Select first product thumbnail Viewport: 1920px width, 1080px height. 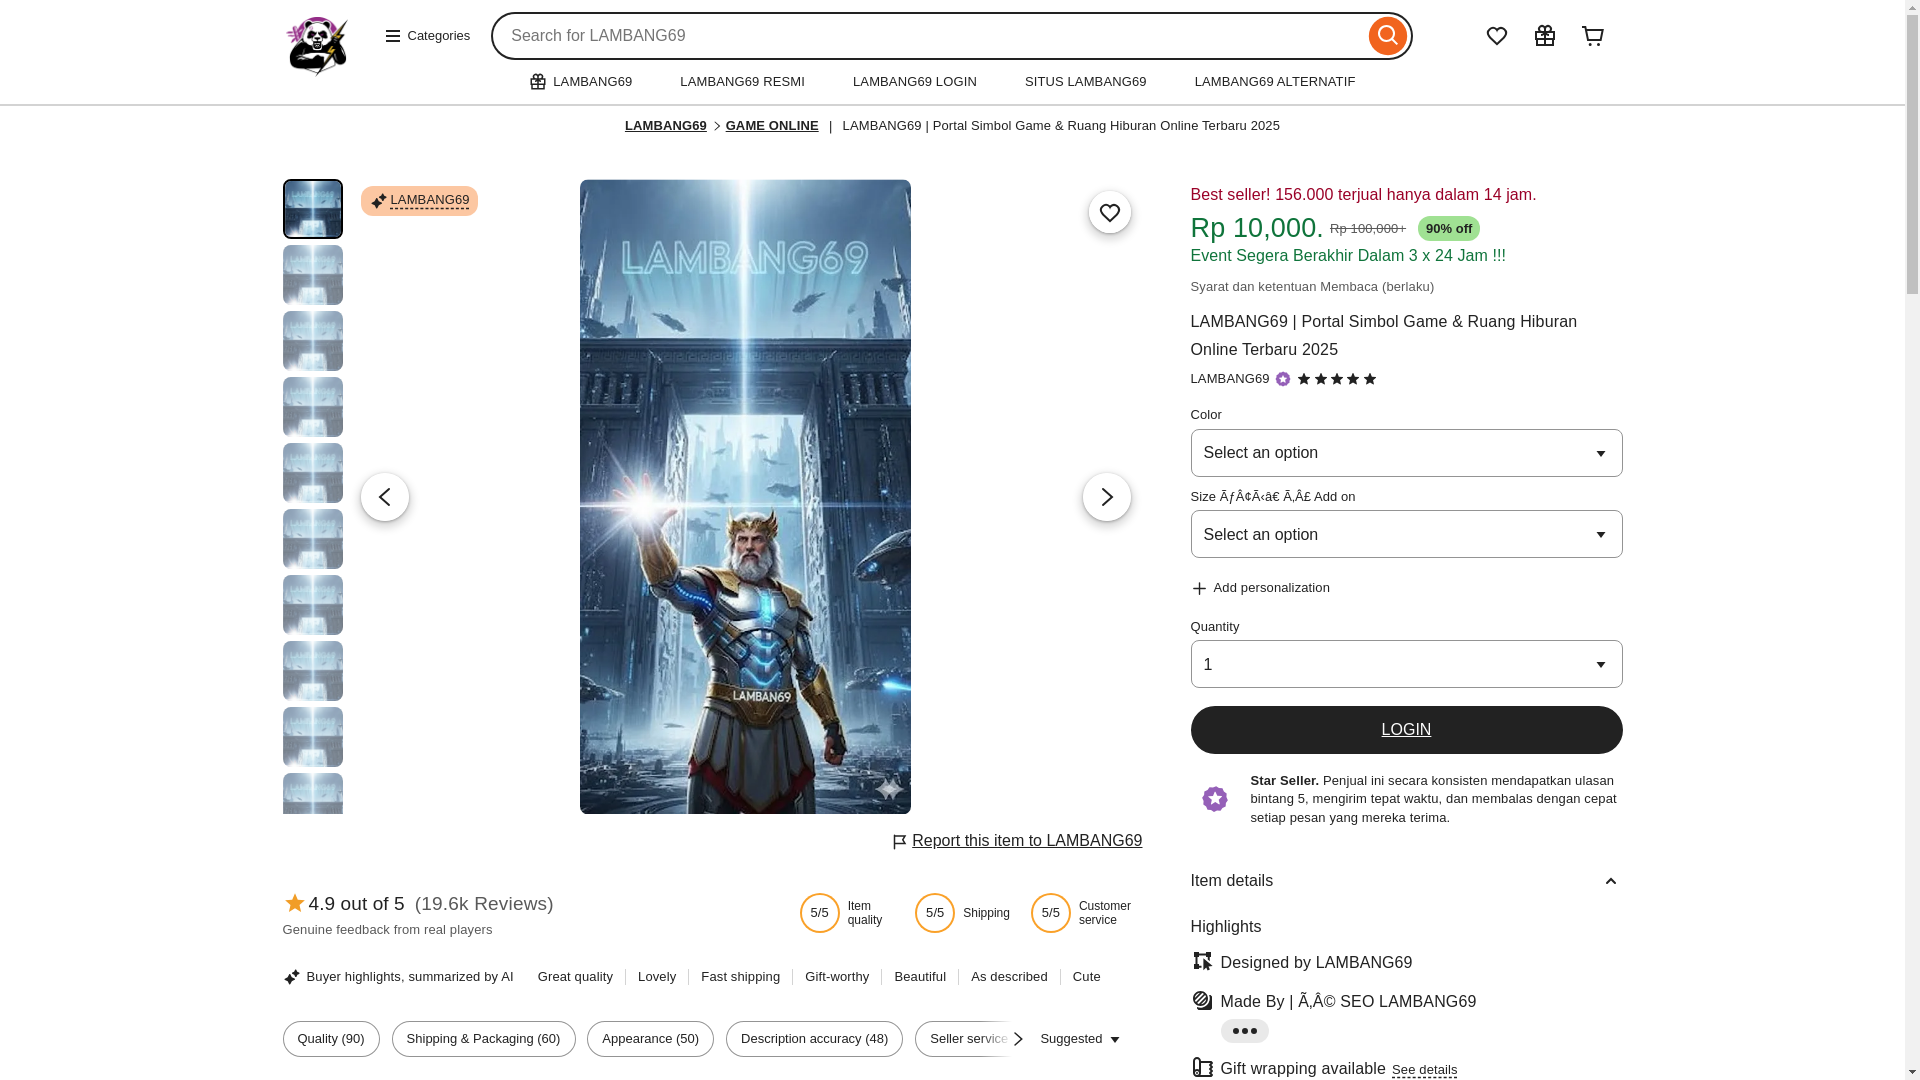pos(312,209)
